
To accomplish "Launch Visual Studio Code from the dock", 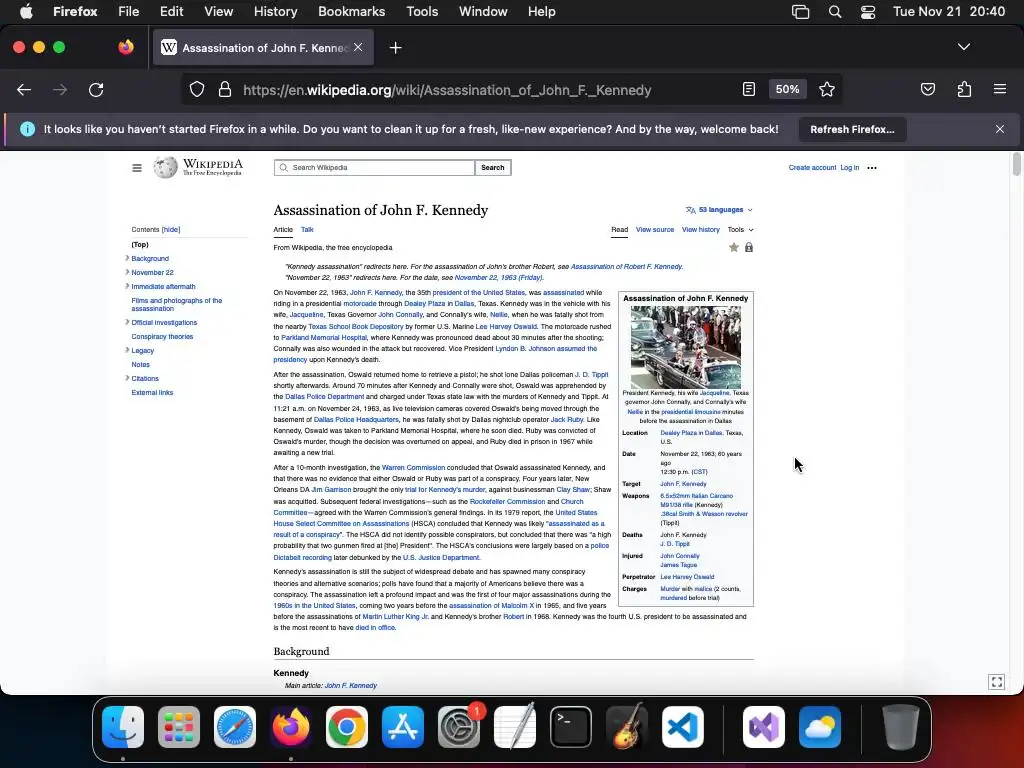I will [x=683, y=727].
